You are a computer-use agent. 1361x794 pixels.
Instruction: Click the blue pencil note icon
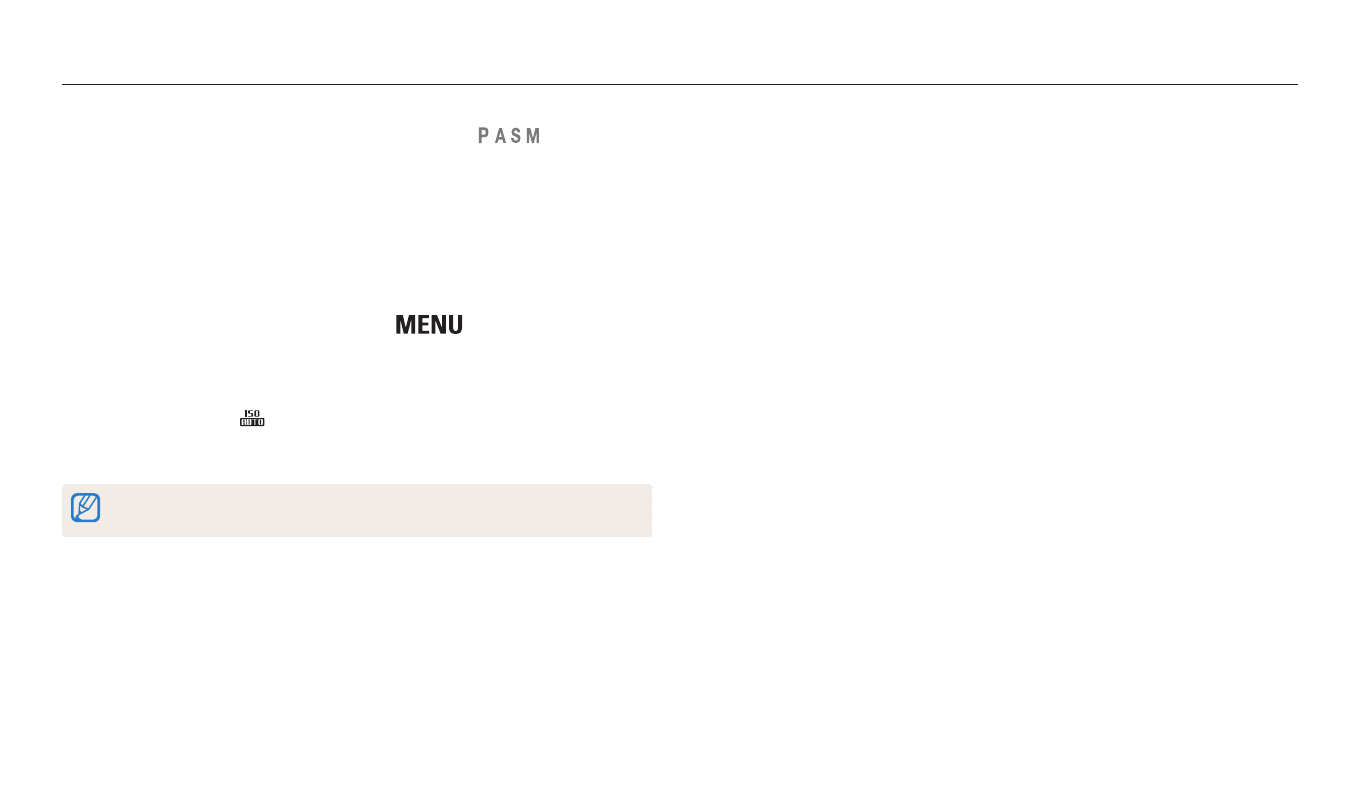click(x=86, y=508)
